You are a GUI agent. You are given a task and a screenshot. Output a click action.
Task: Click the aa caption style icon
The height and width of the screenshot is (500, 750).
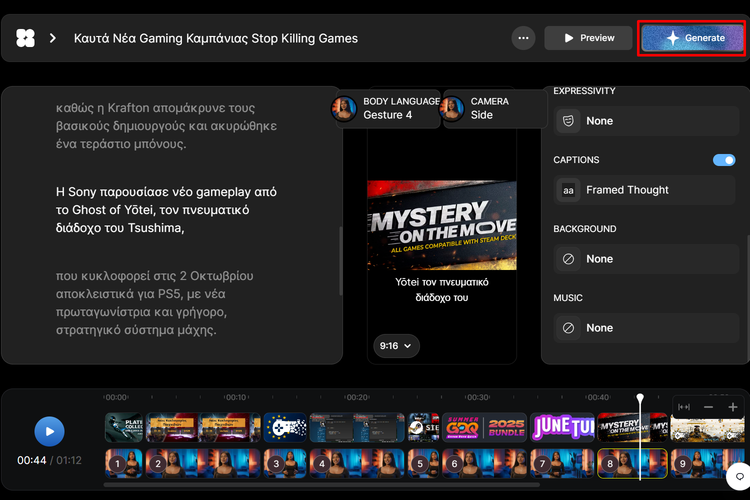[568, 190]
